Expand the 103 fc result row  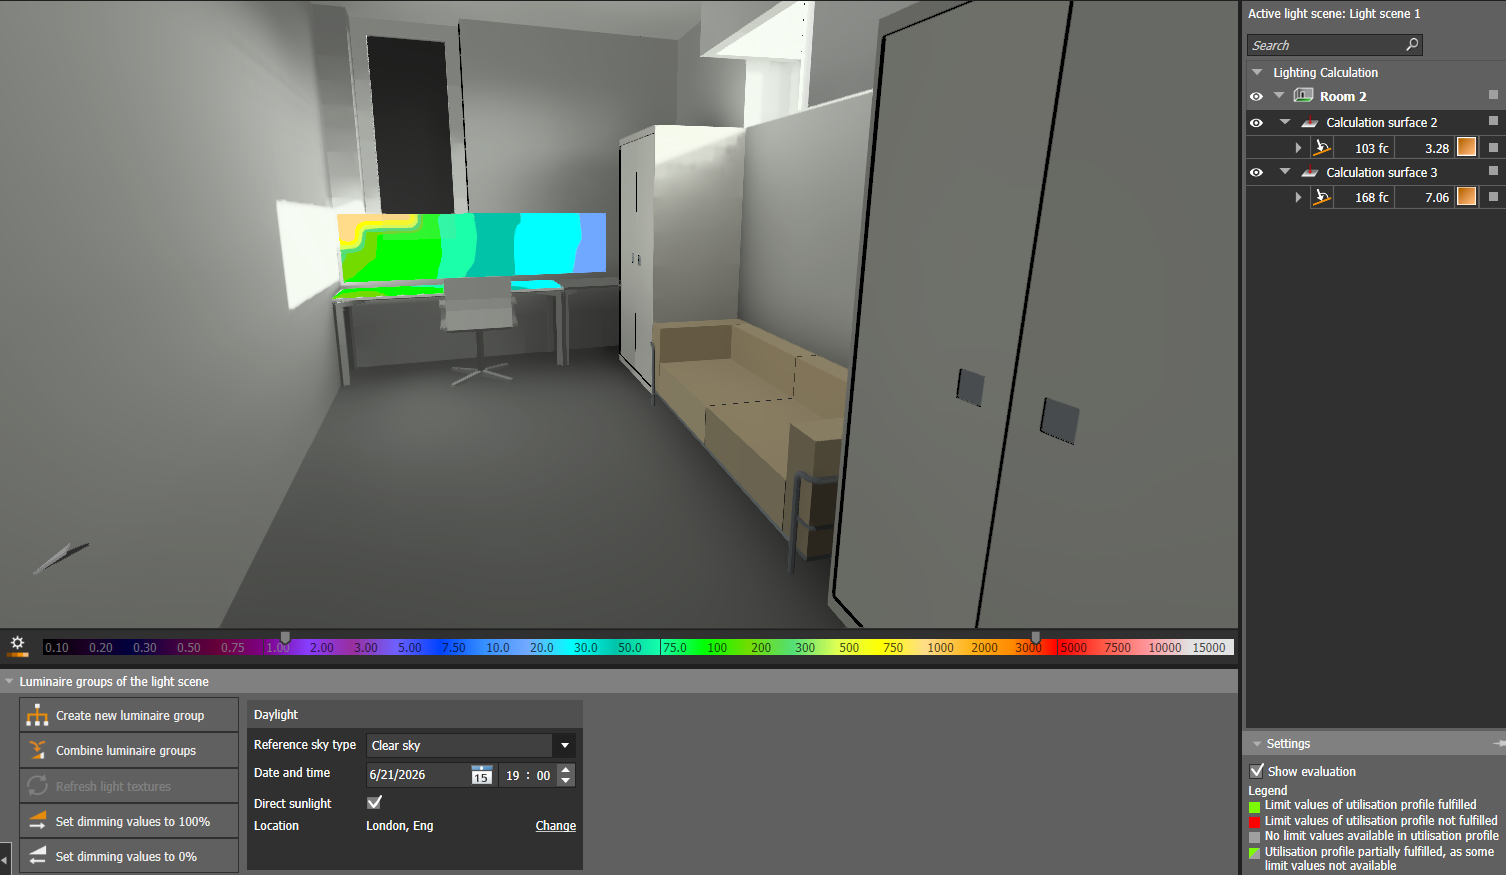(1298, 148)
